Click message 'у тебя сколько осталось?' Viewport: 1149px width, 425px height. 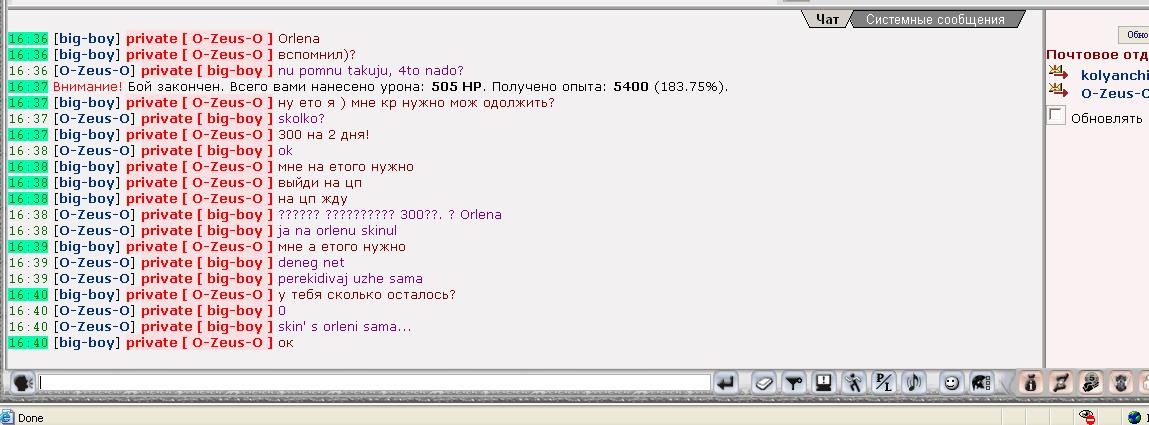click(367, 295)
